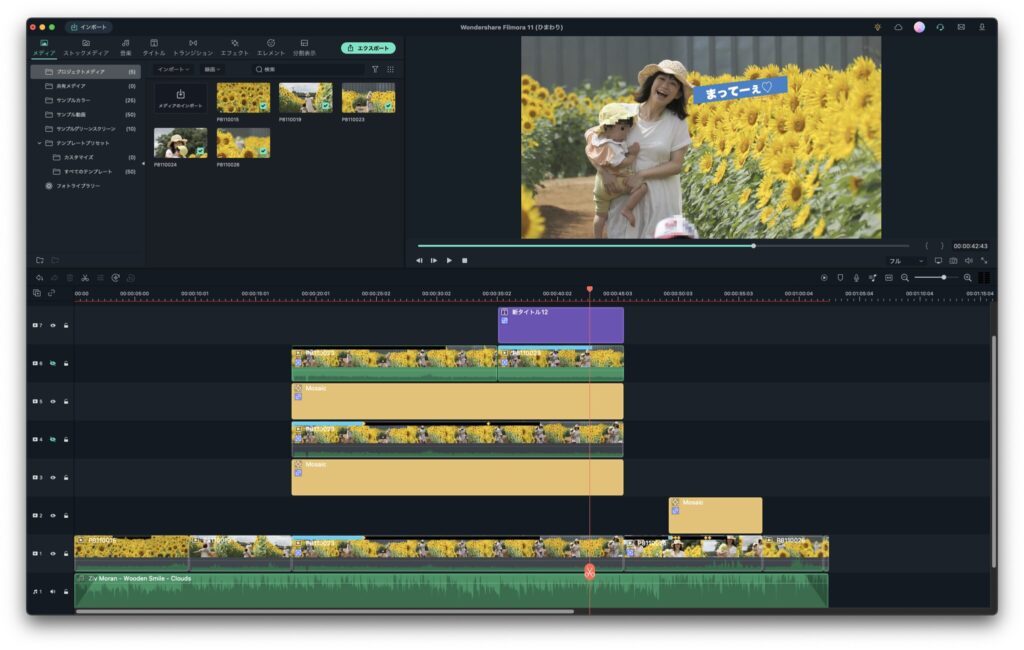Screen dimensions: 1024x650
Task: Click the scissors split tool in timeline toolbar
Action: (x=85, y=277)
